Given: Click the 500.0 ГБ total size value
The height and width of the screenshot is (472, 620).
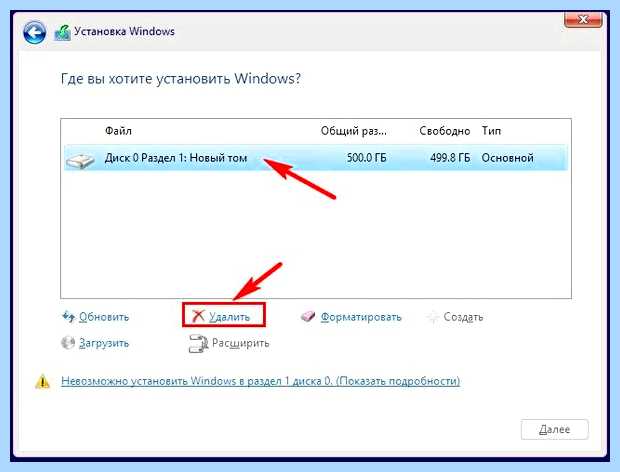Looking at the screenshot, I should click(x=367, y=158).
